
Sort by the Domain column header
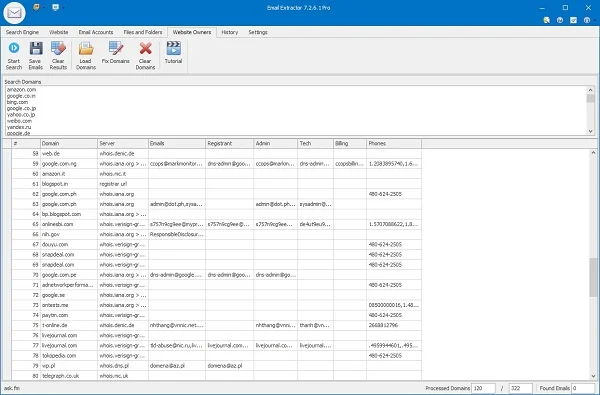(69, 144)
